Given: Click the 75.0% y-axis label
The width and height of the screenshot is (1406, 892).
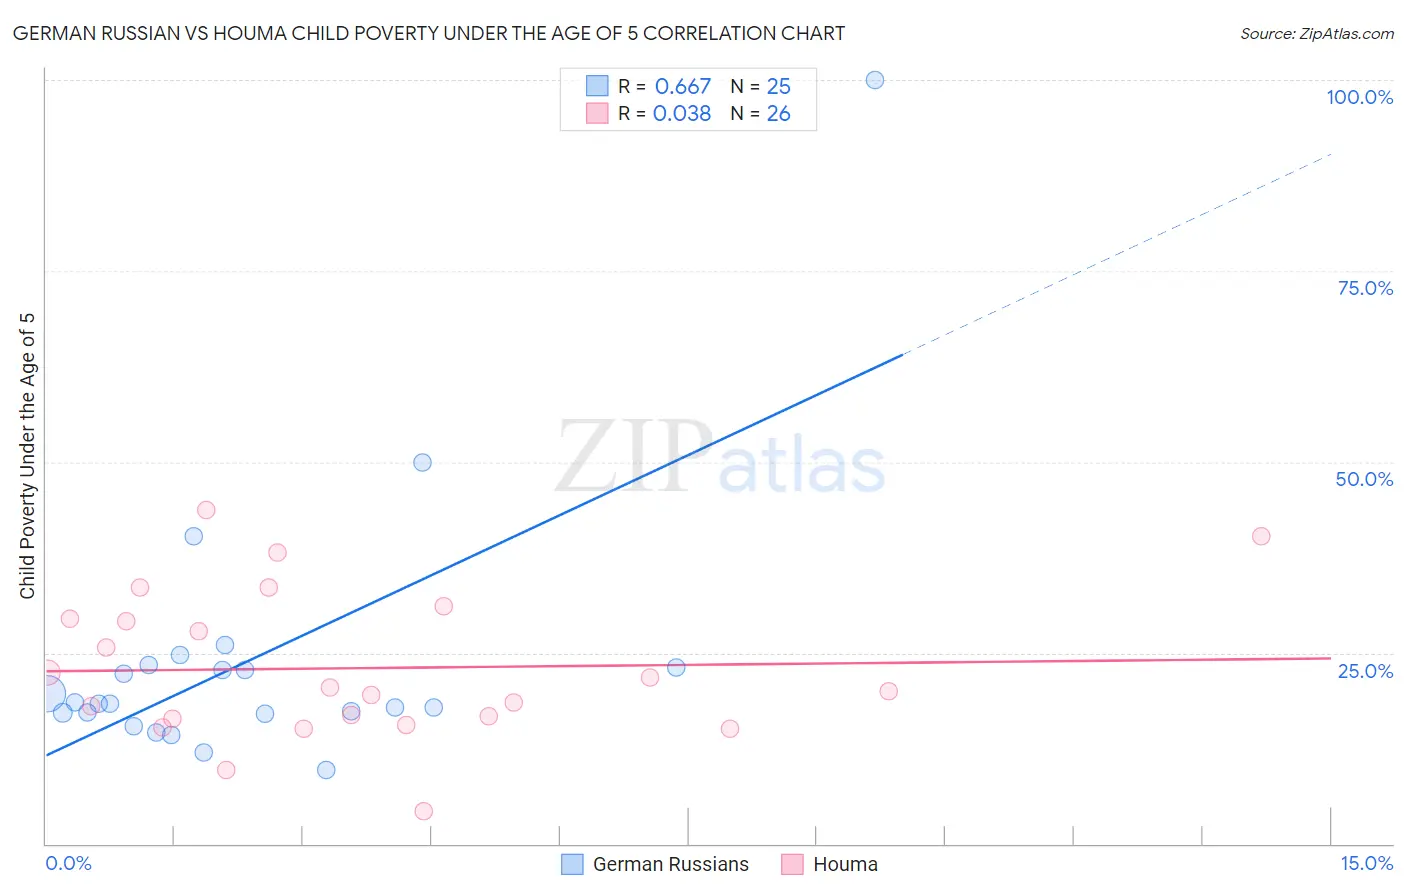Looking at the screenshot, I should tap(1365, 288).
